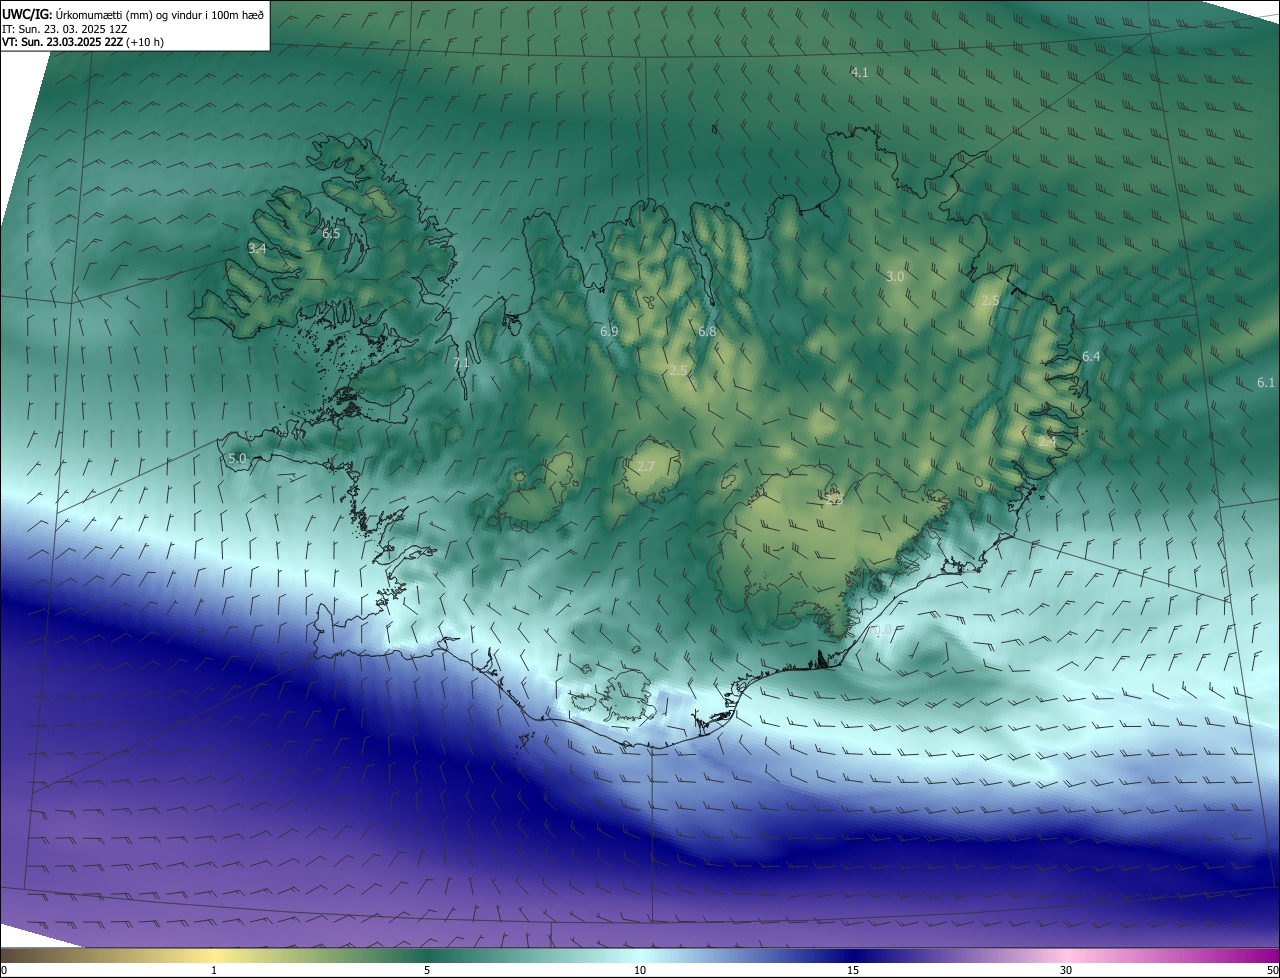Click the 6.9 precipitable water value

pos(609,331)
